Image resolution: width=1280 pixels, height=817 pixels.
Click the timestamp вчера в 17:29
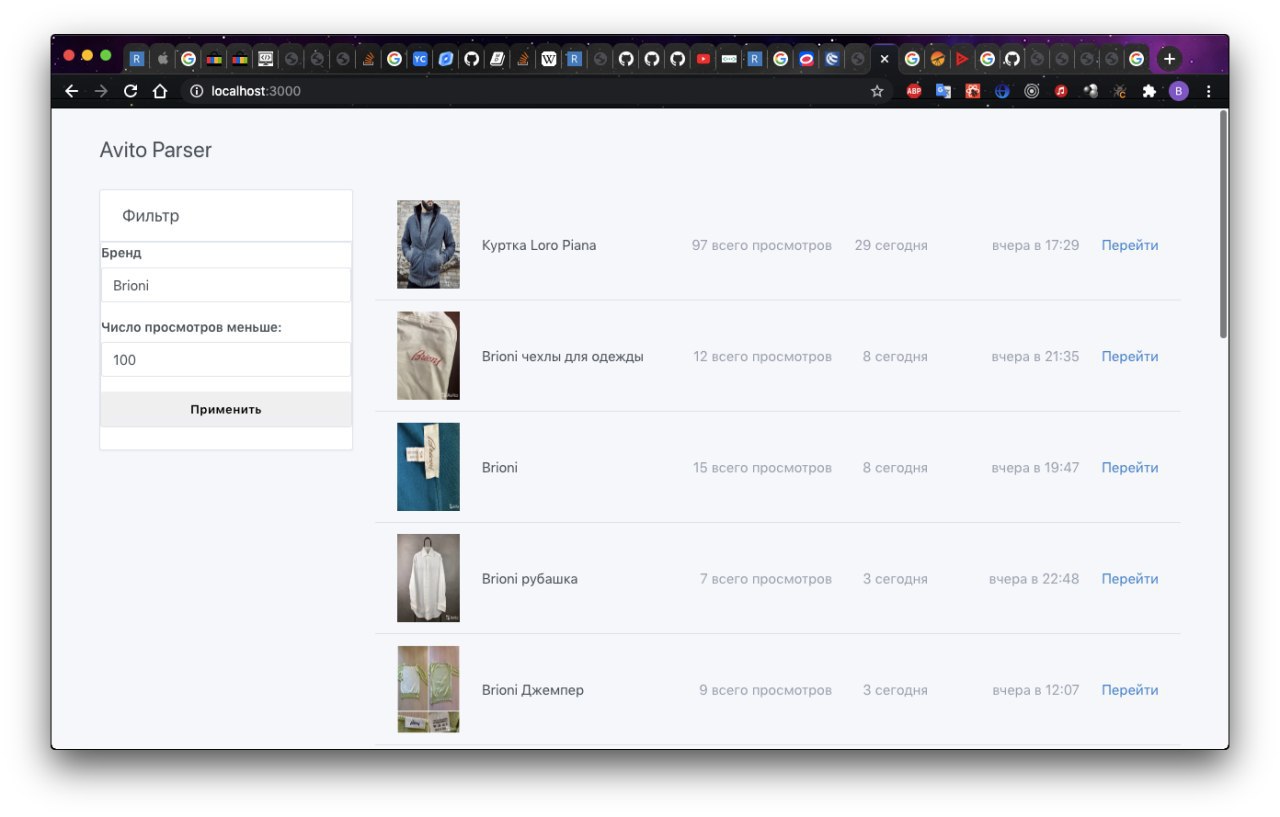(x=1035, y=245)
